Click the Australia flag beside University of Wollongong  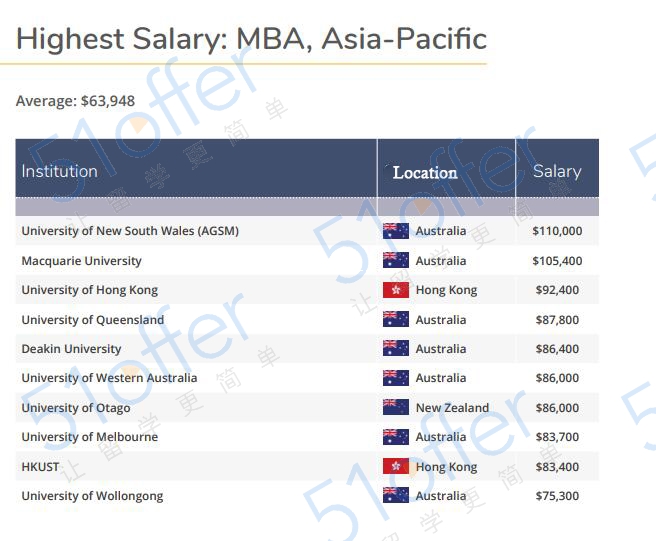pos(396,496)
